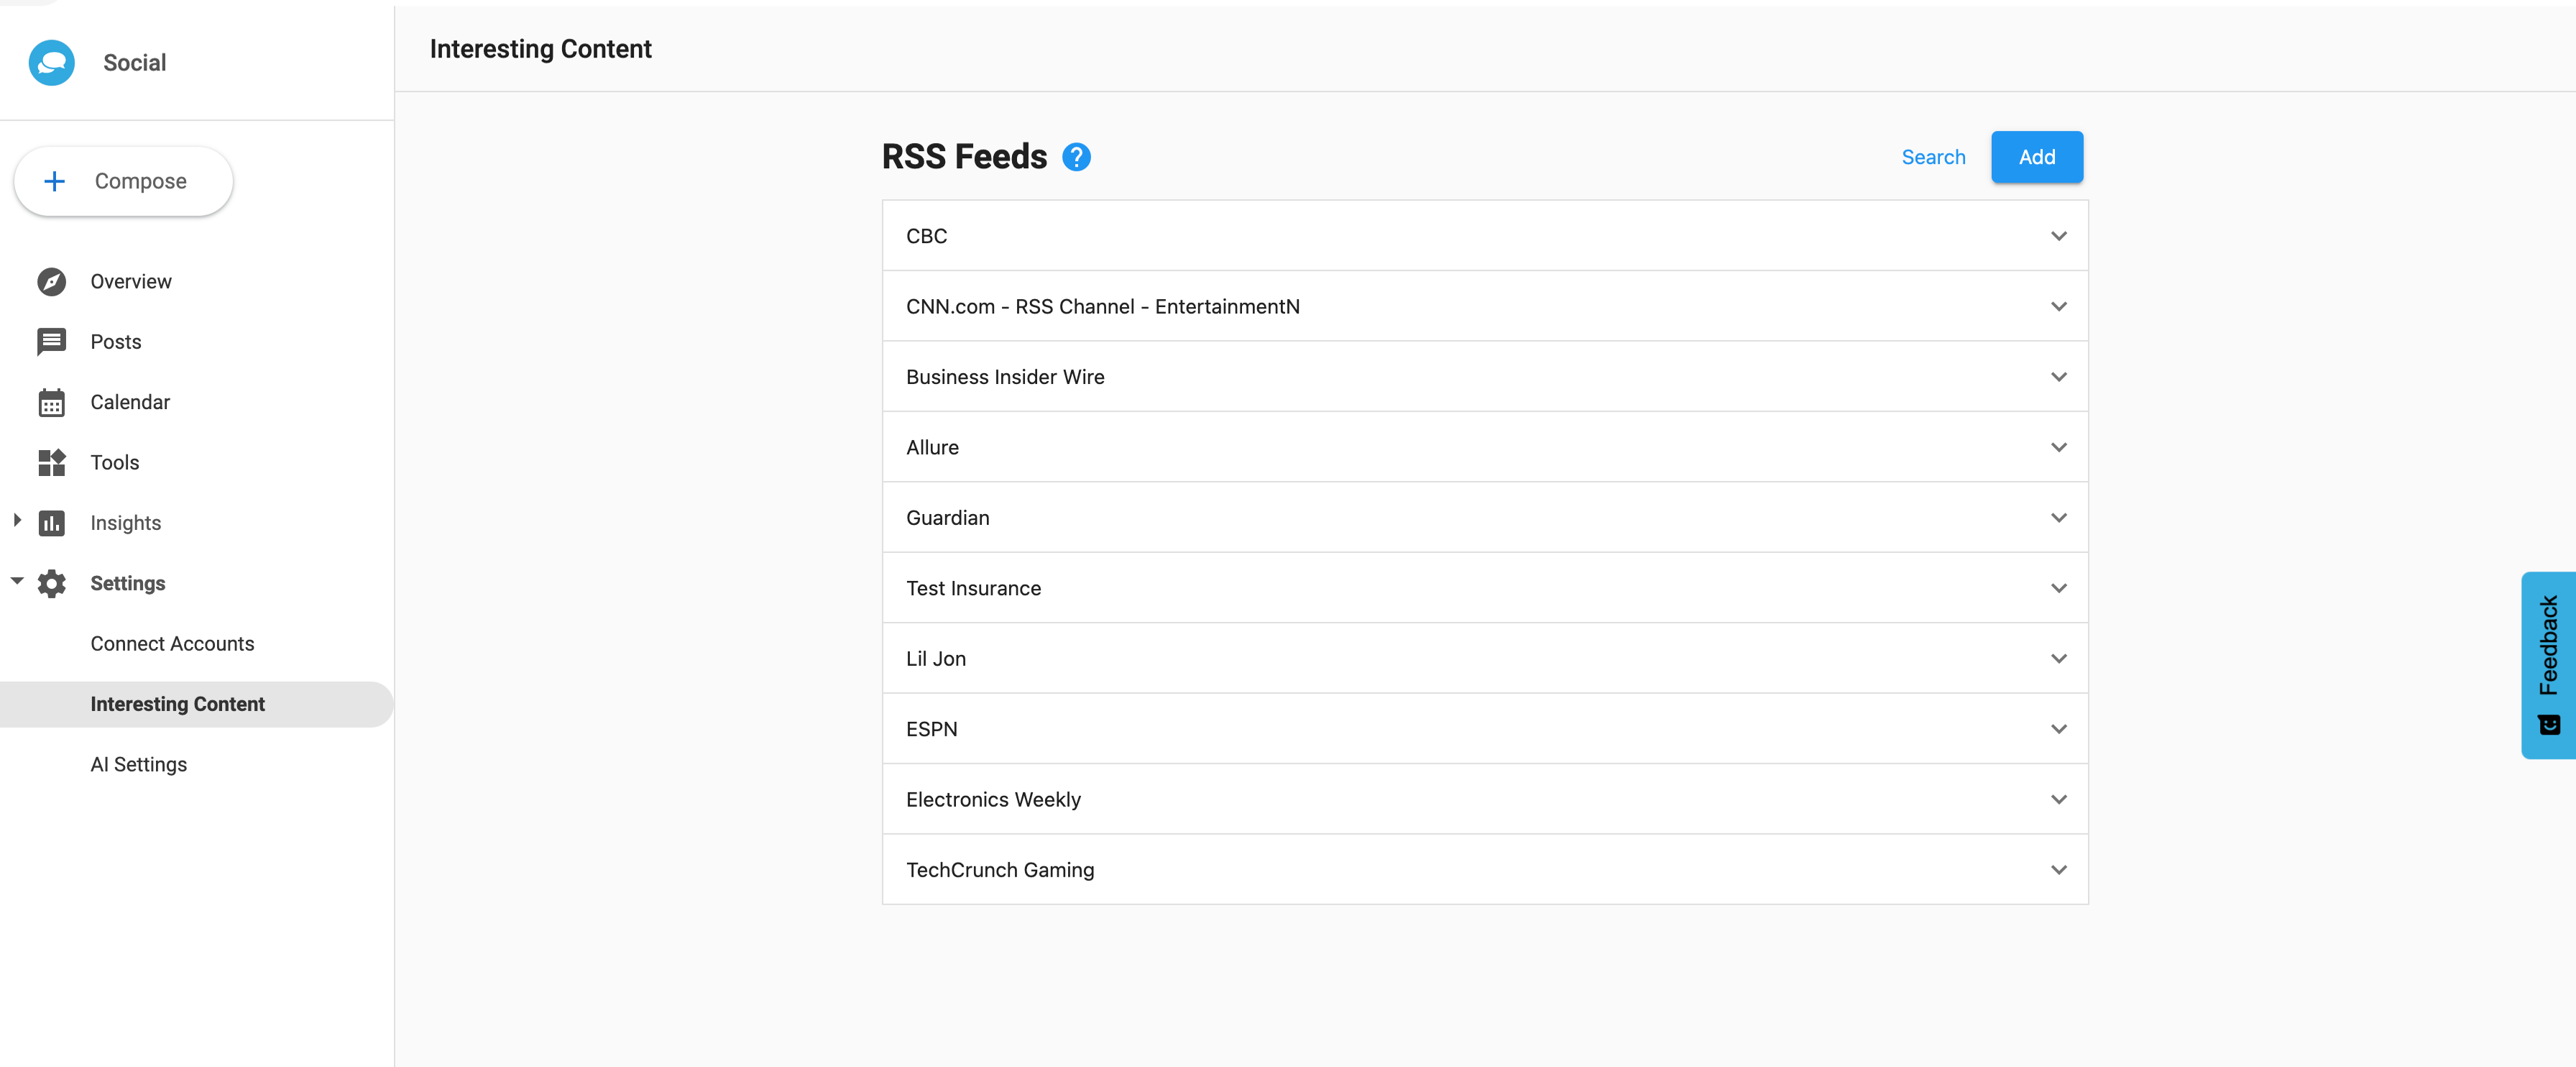This screenshot has width=2576, height=1067.
Task: Expand the CBC feed
Action: [x=2059, y=236]
